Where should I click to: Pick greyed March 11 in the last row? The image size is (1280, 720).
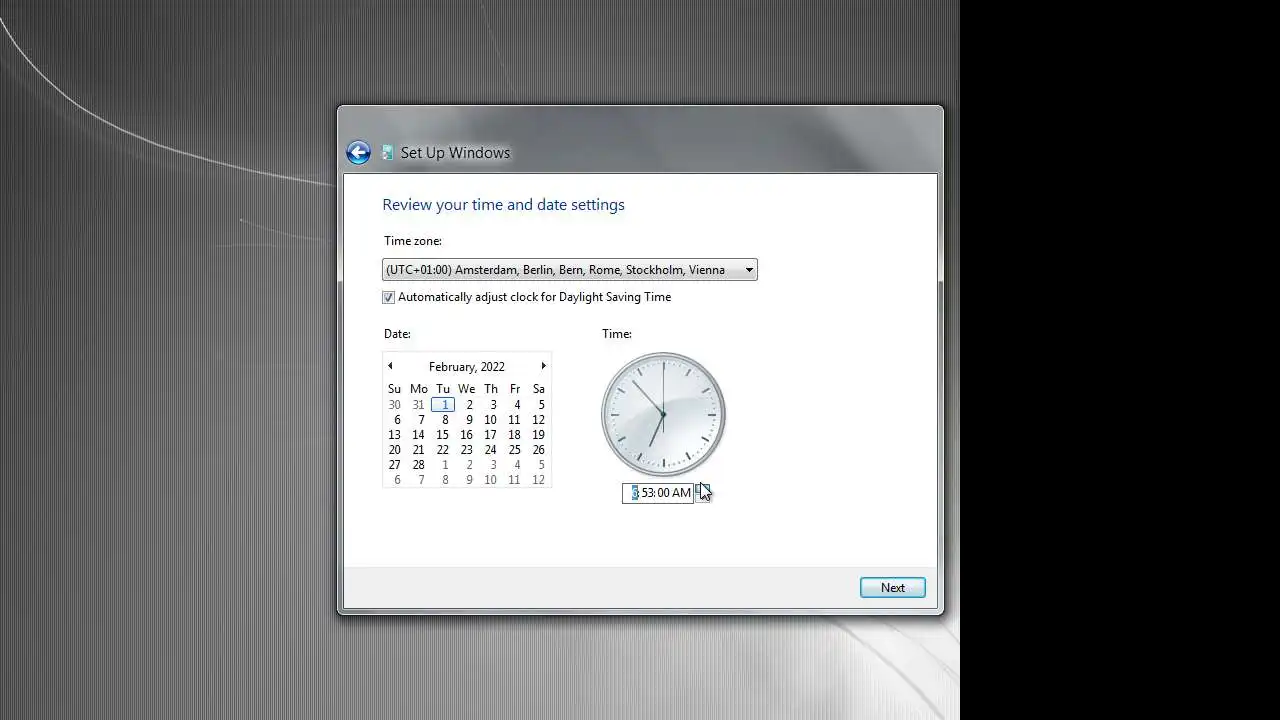(x=515, y=480)
